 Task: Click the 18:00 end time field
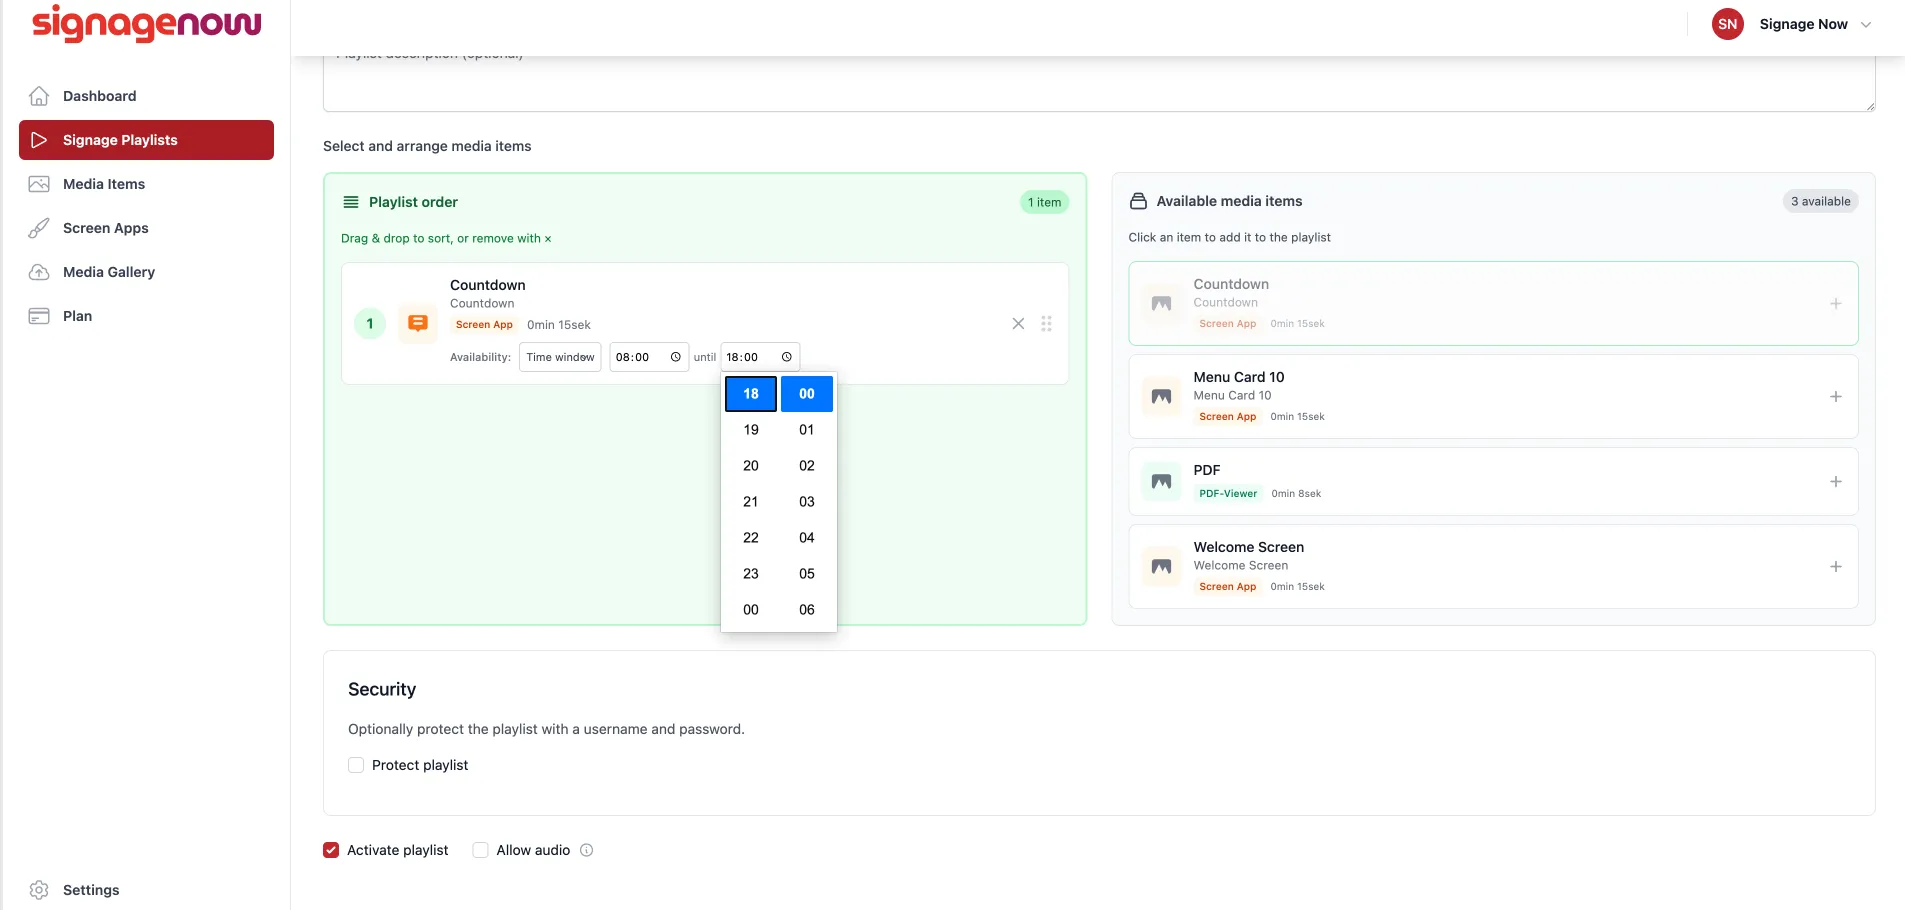tap(760, 357)
